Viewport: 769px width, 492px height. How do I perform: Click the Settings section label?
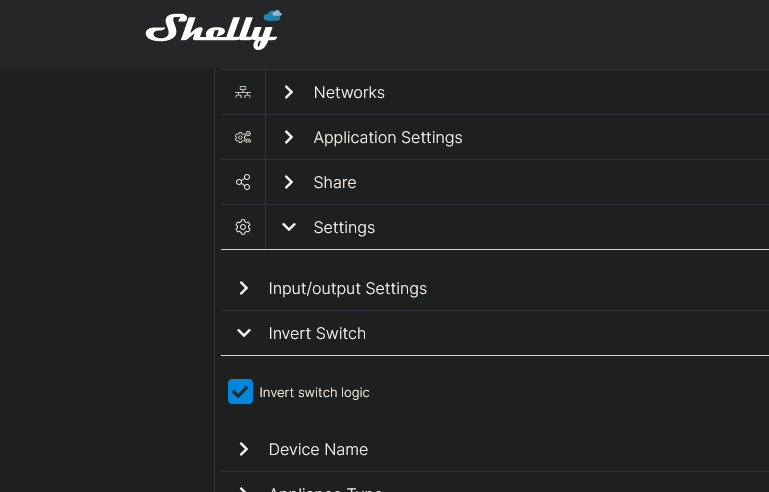click(344, 227)
